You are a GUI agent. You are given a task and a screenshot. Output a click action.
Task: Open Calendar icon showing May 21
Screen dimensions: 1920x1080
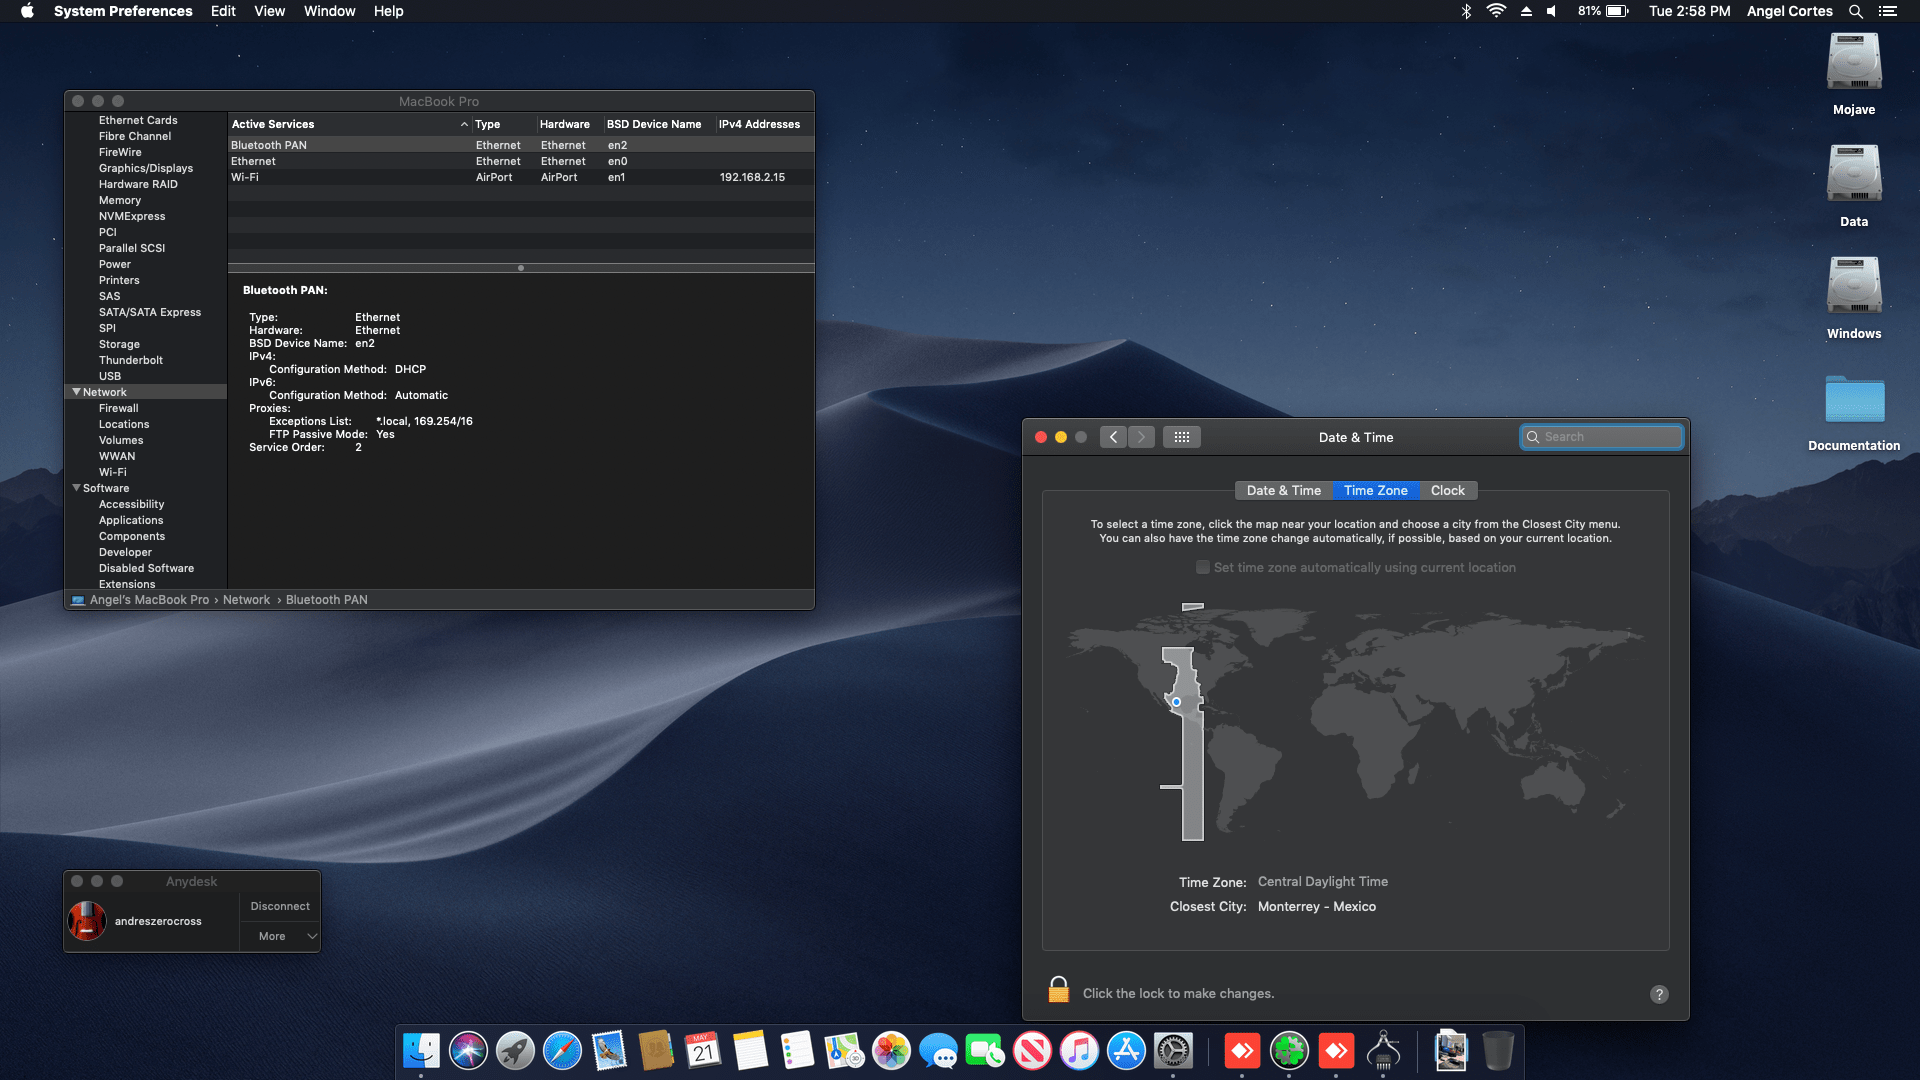click(x=703, y=1051)
